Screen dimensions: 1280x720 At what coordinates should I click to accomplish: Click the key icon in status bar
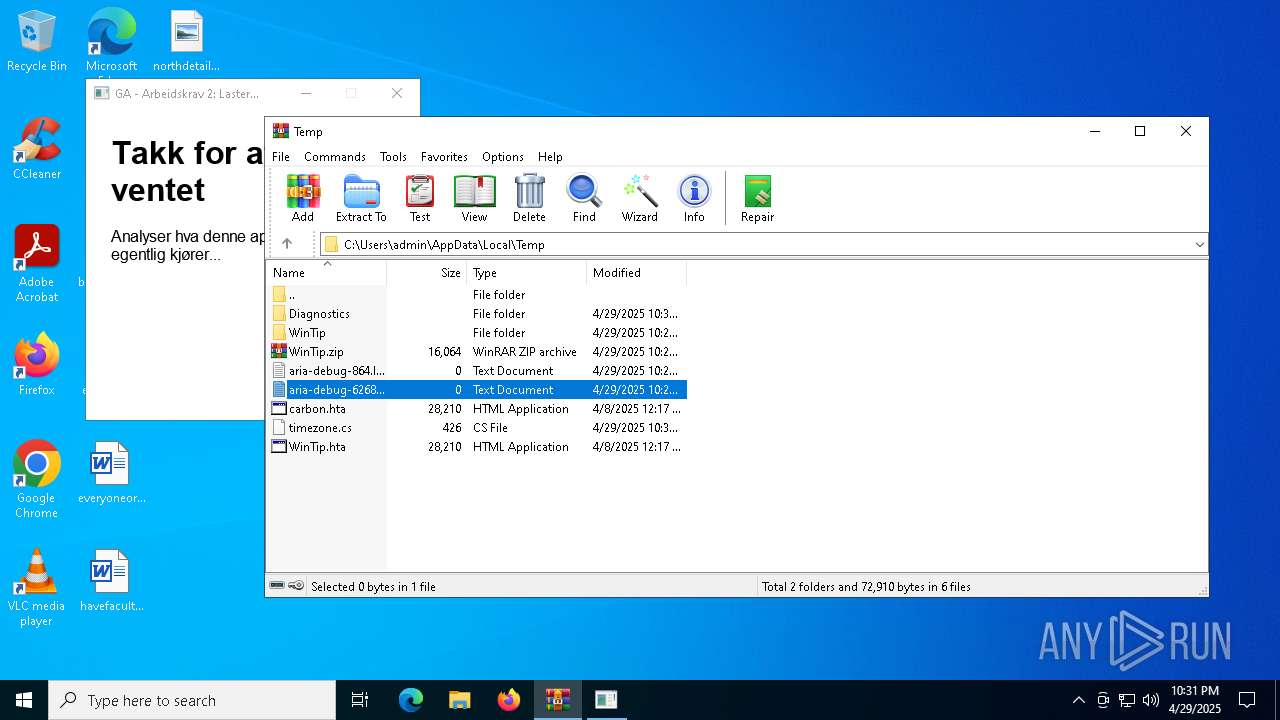(x=296, y=586)
